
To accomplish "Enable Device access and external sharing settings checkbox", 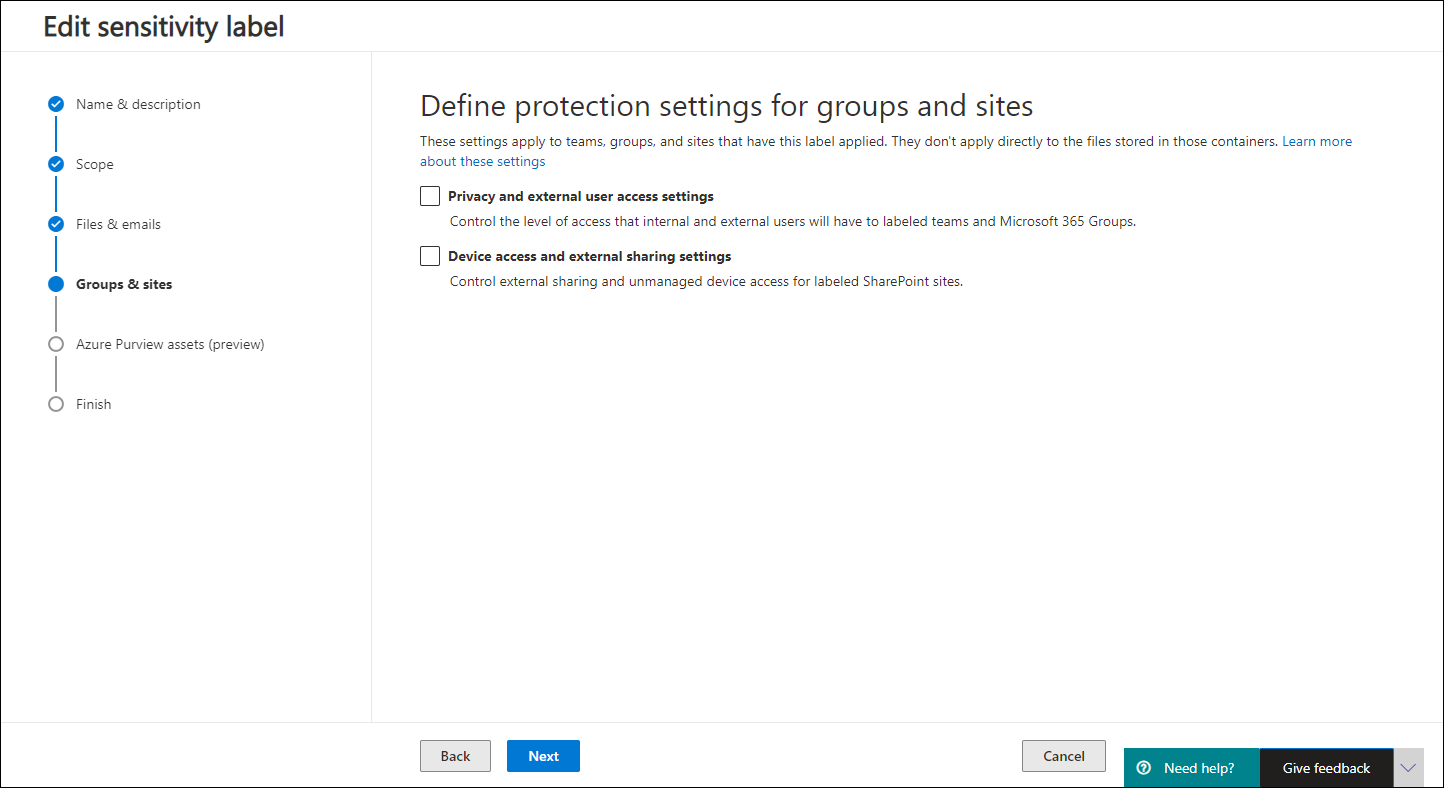I will [x=430, y=256].
